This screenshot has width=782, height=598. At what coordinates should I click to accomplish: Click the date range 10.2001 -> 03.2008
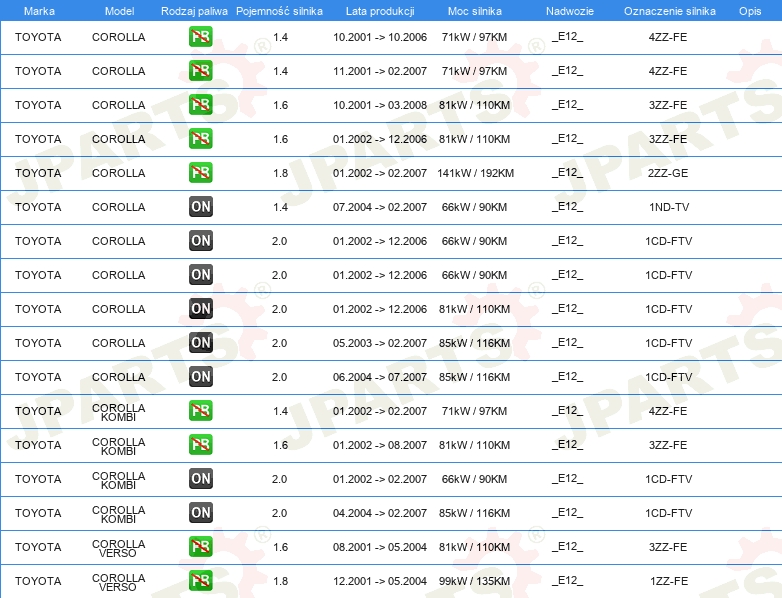click(x=380, y=105)
